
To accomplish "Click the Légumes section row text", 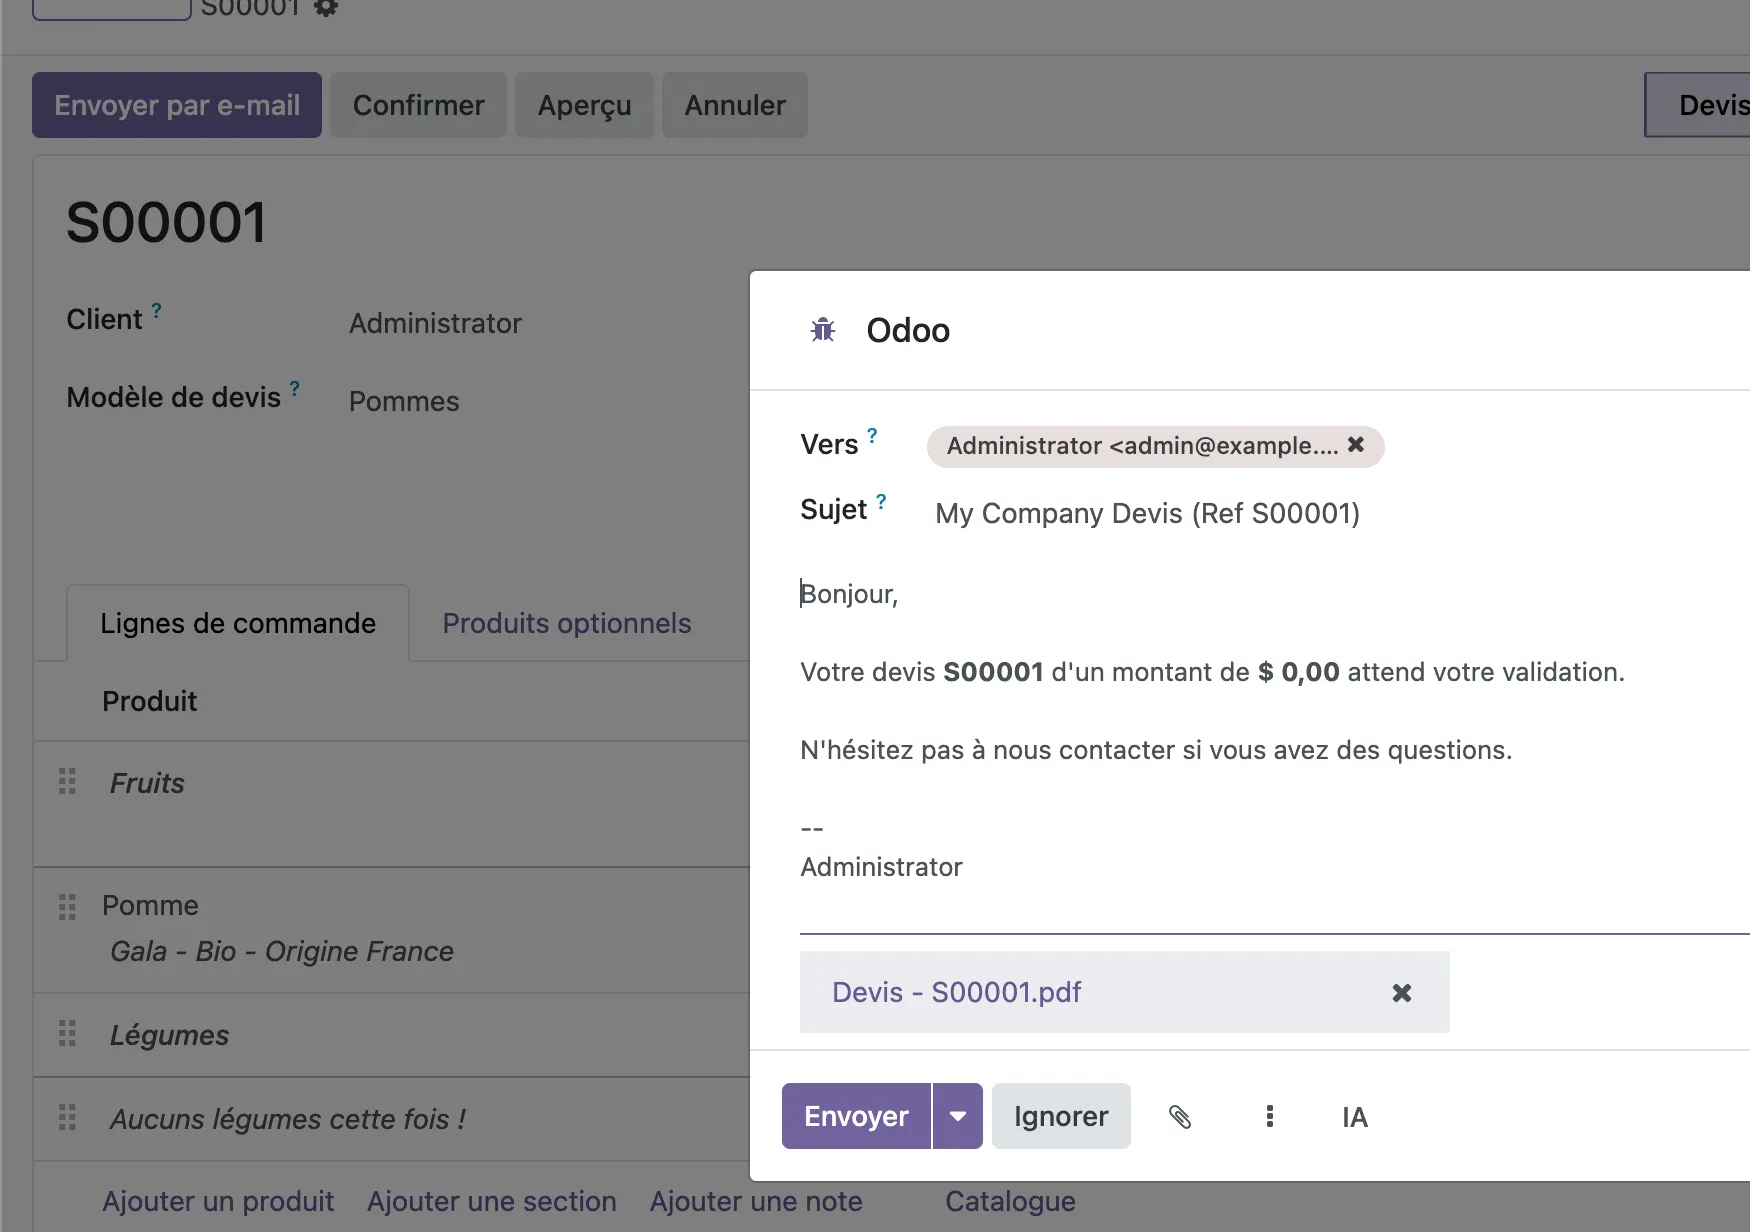I will click(169, 1035).
